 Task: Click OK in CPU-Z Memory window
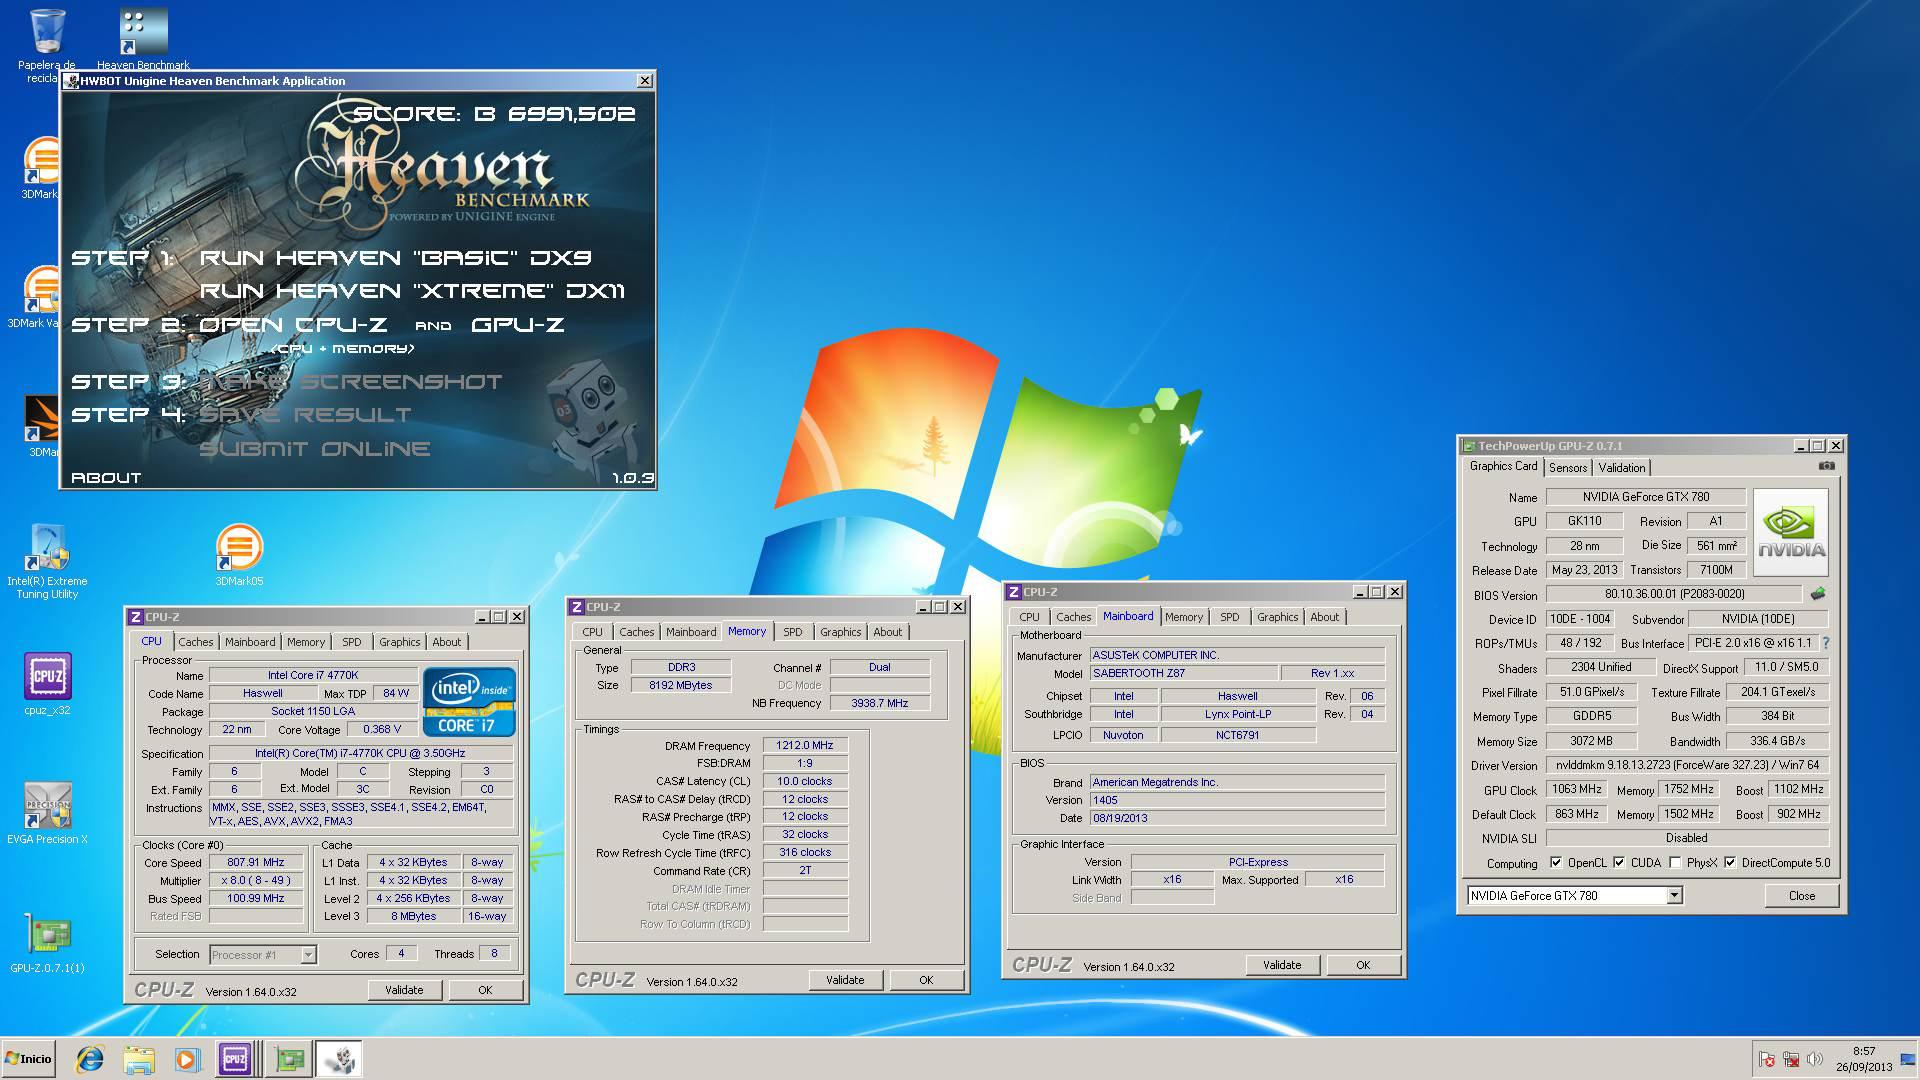point(926,980)
